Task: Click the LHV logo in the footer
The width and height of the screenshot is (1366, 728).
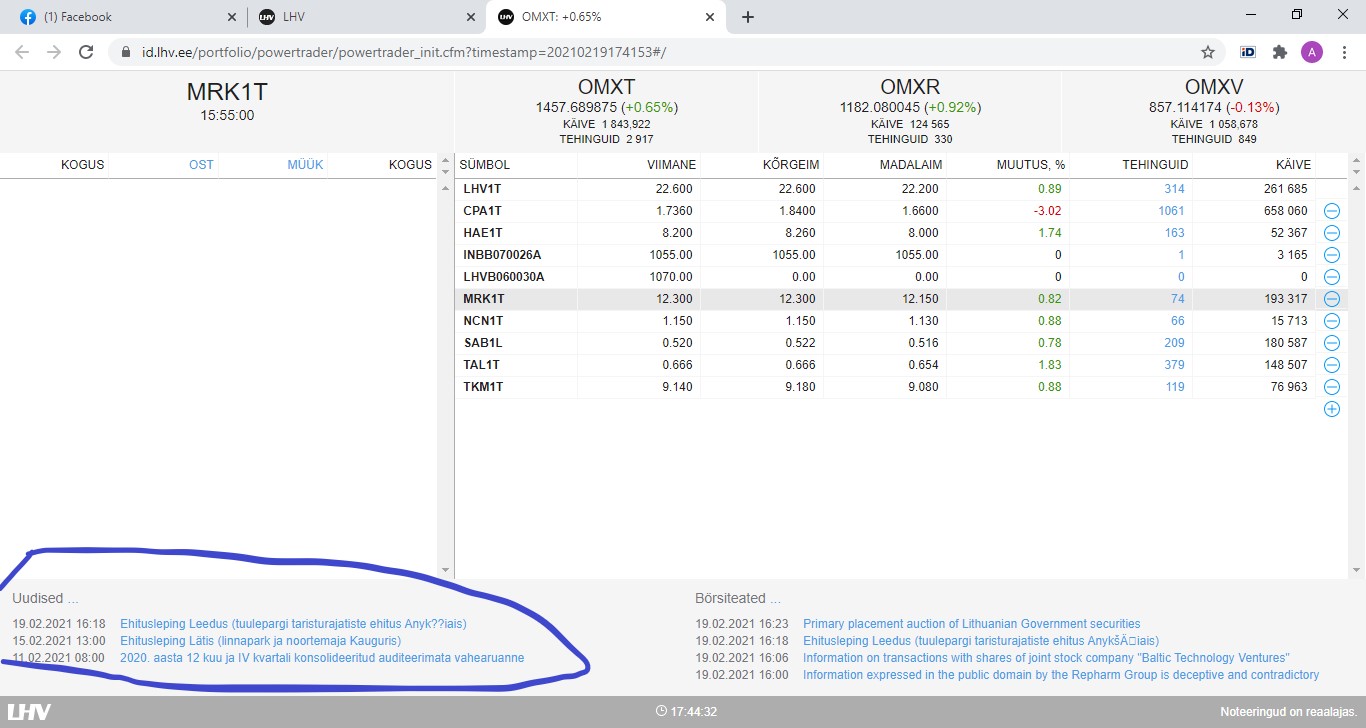Action: [29, 712]
